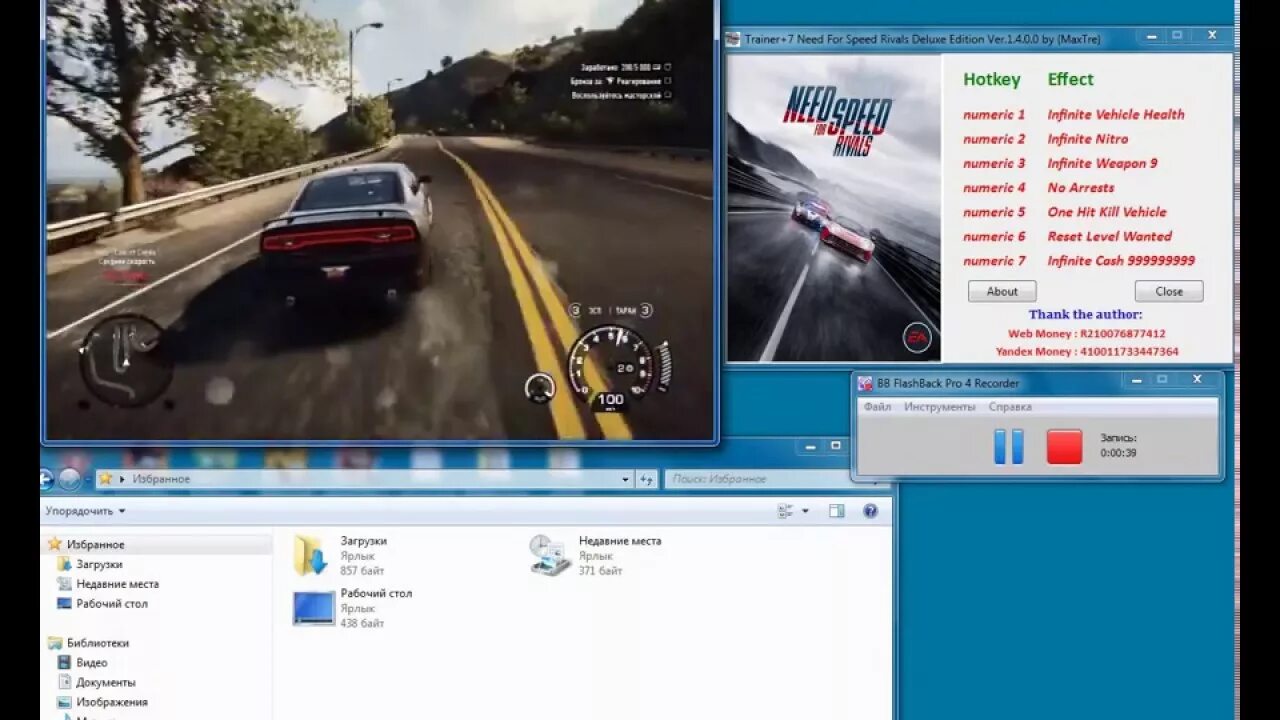Screen dimensions: 1280x720
Task: Click the Need For Speed Rivals cover image
Action: coord(834,208)
